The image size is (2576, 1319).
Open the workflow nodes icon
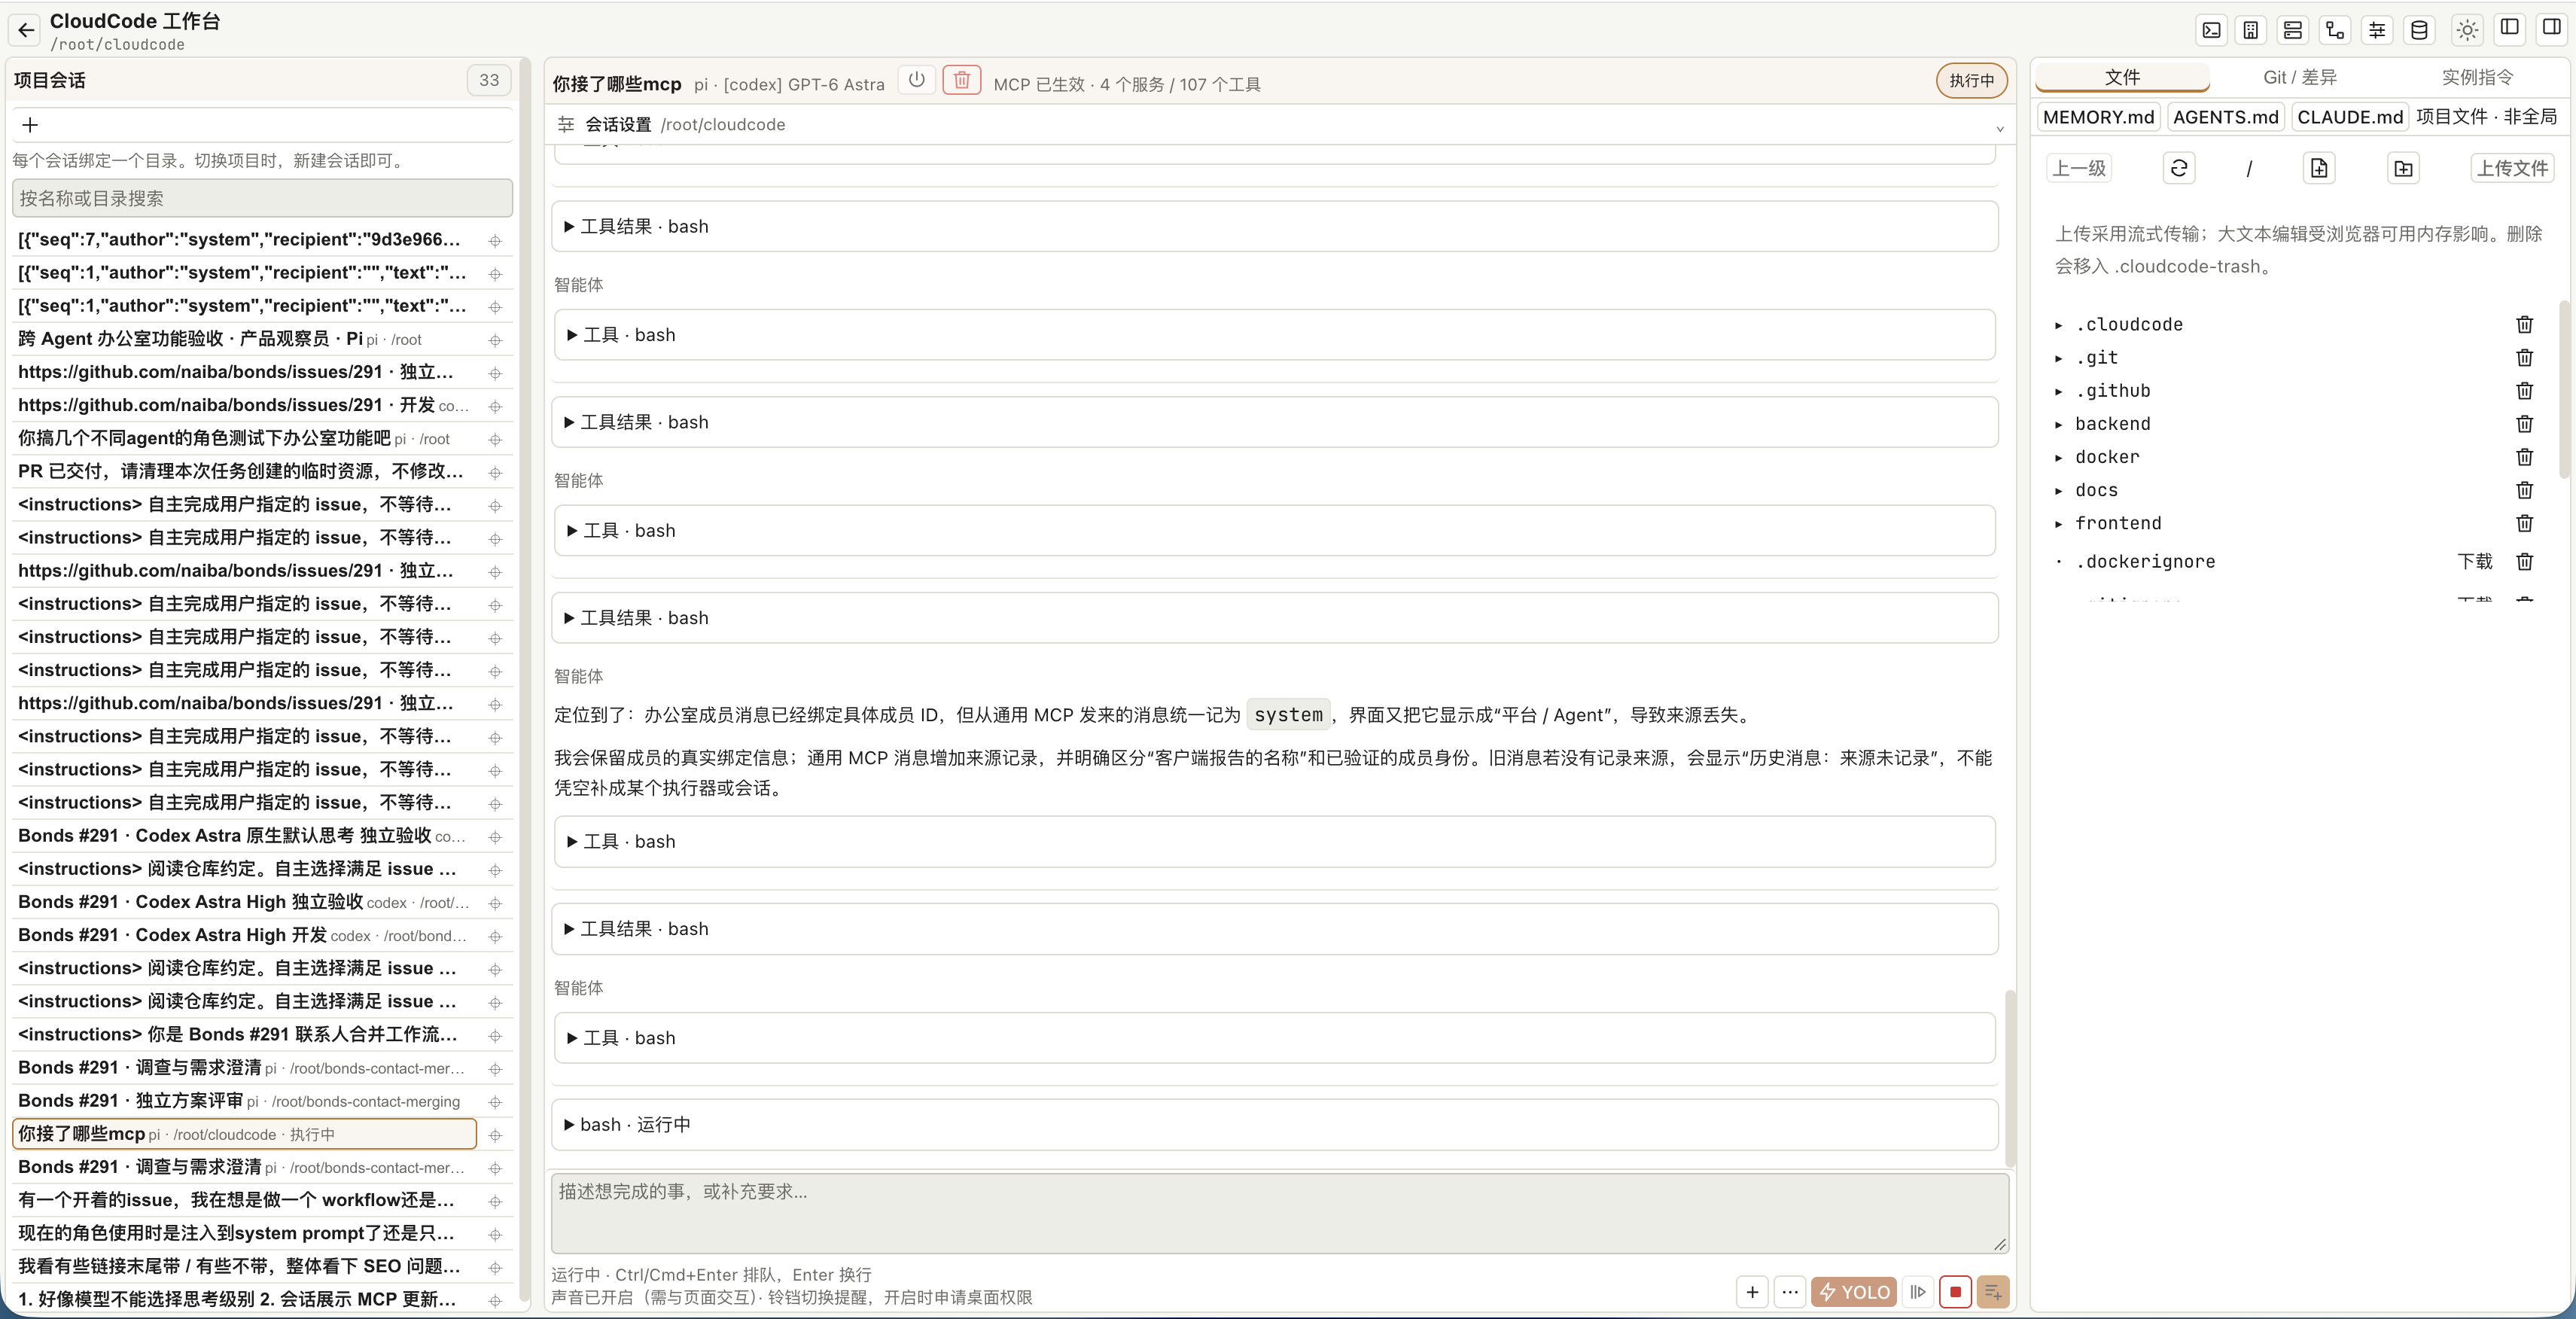point(2335,30)
